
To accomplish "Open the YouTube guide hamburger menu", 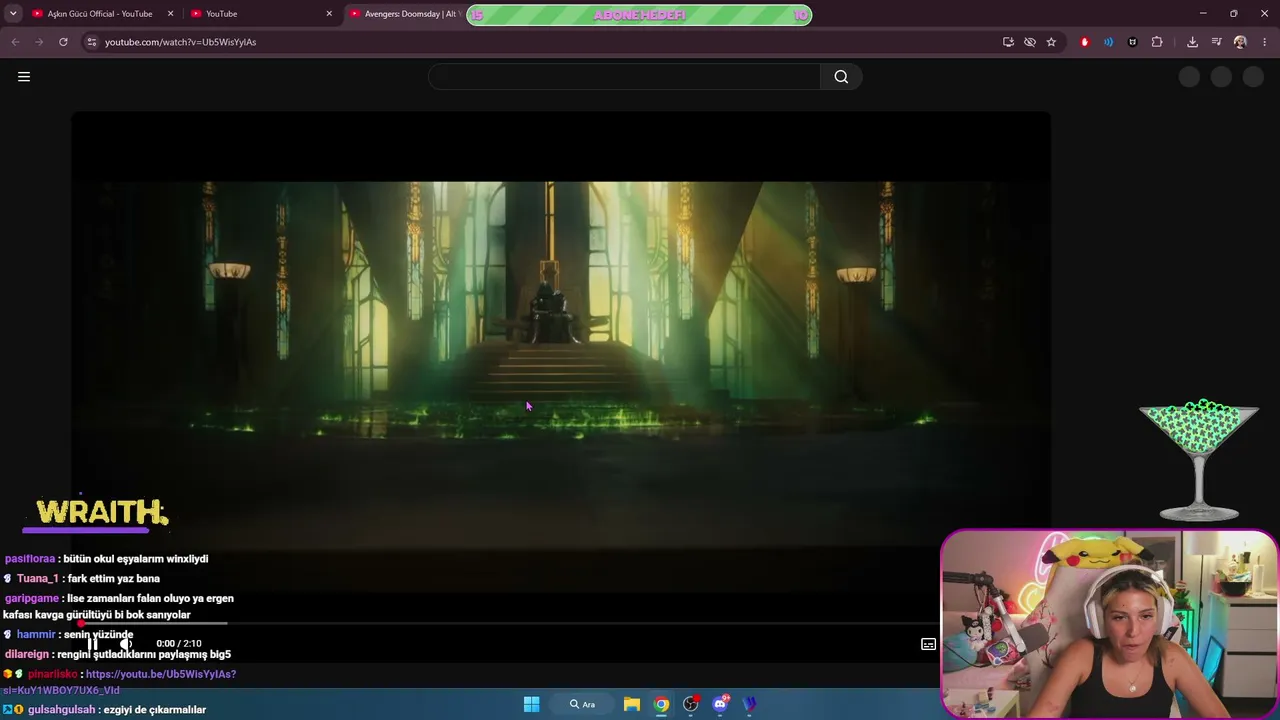I will pos(24,77).
